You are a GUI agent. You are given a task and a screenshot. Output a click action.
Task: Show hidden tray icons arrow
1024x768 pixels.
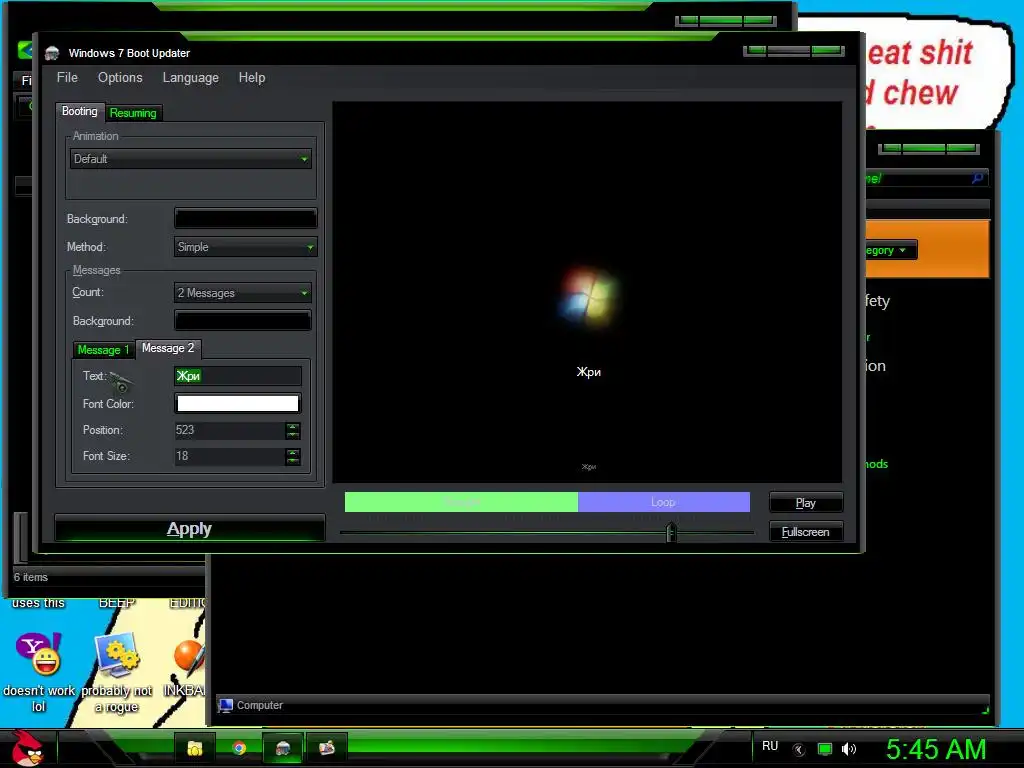pos(799,750)
